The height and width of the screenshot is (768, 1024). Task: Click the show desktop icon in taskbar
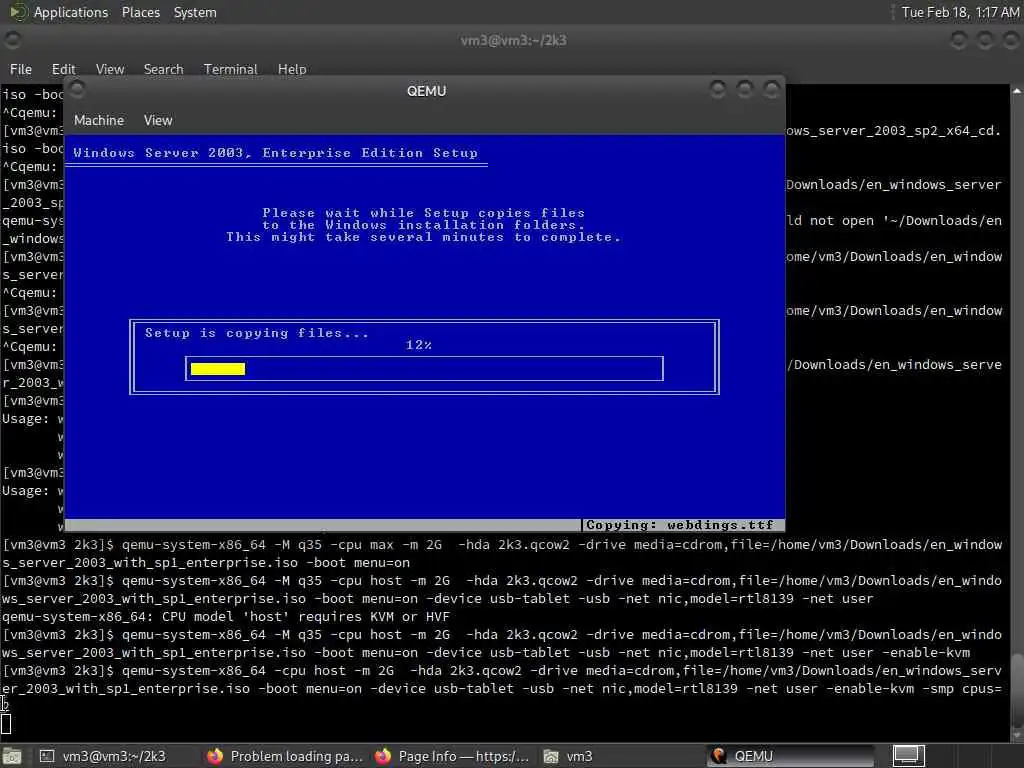click(x=12, y=756)
